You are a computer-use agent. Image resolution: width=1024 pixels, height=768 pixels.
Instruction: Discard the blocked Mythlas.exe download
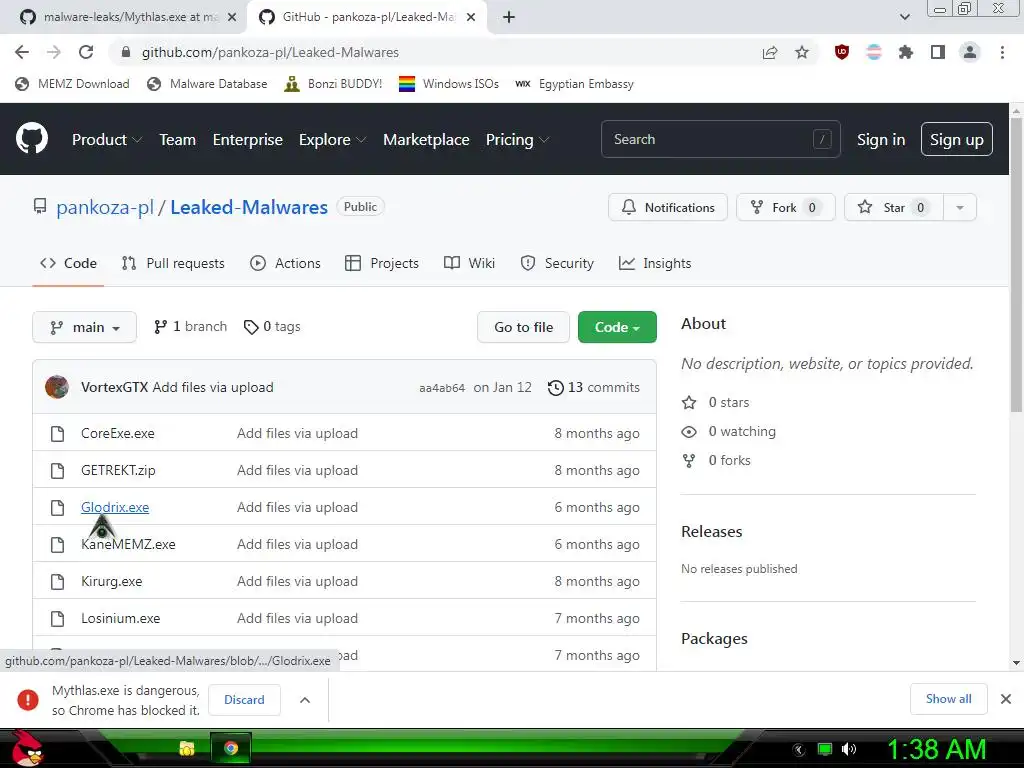click(244, 699)
